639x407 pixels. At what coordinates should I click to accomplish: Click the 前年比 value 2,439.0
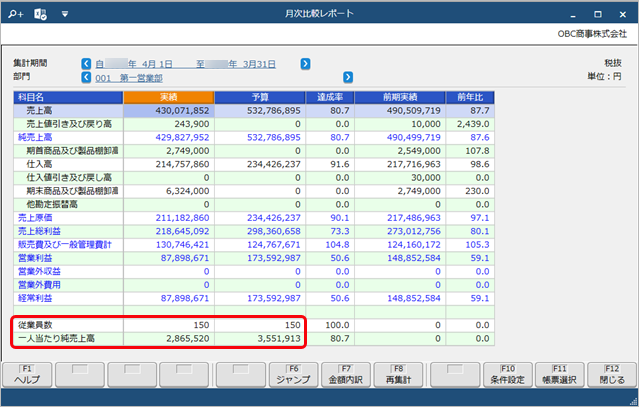[473, 124]
